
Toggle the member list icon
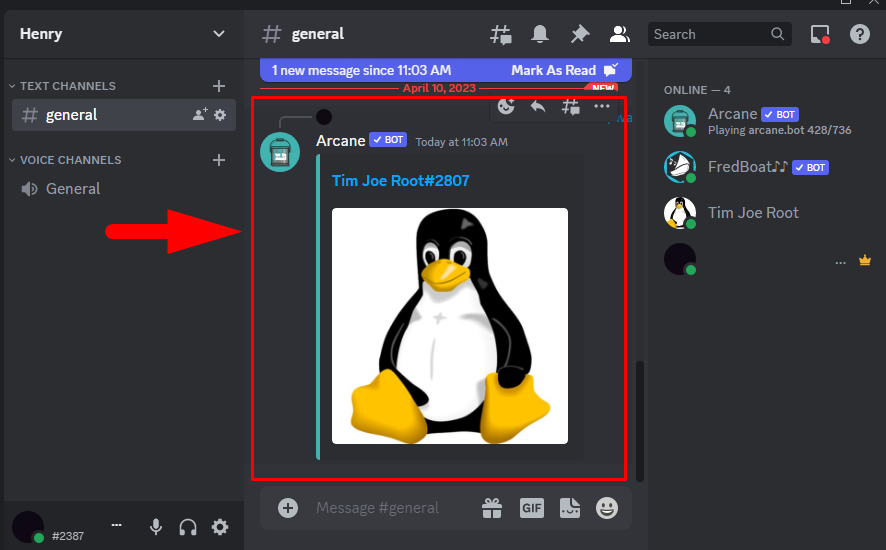click(619, 34)
